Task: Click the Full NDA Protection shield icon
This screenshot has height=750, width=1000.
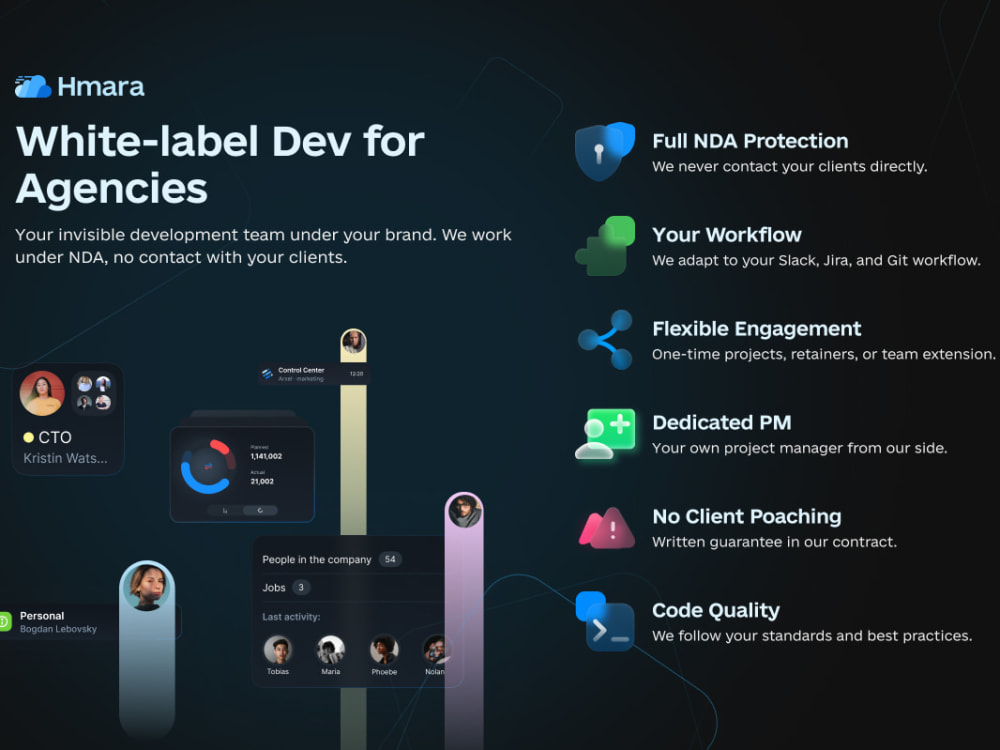Action: (x=604, y=151)
